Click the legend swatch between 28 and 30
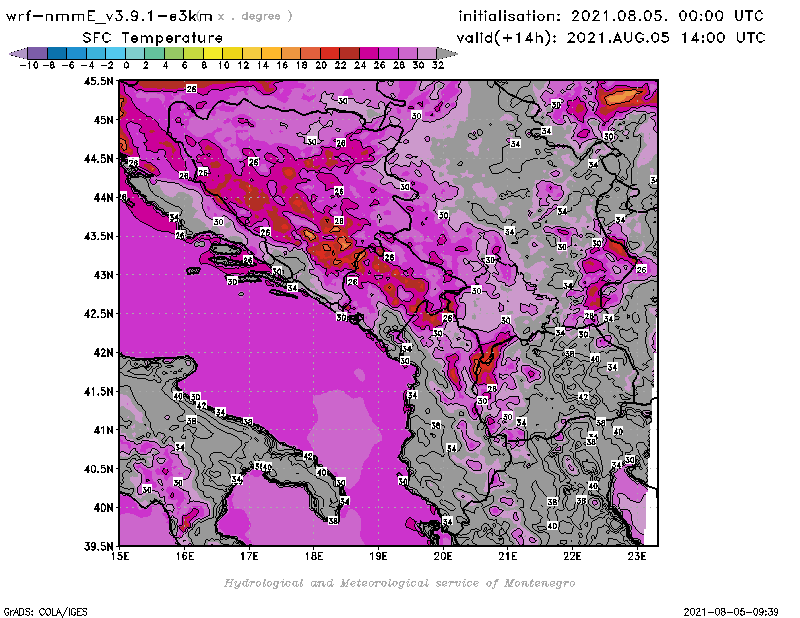This screenshot has height=618, width=800. (407, 54)
